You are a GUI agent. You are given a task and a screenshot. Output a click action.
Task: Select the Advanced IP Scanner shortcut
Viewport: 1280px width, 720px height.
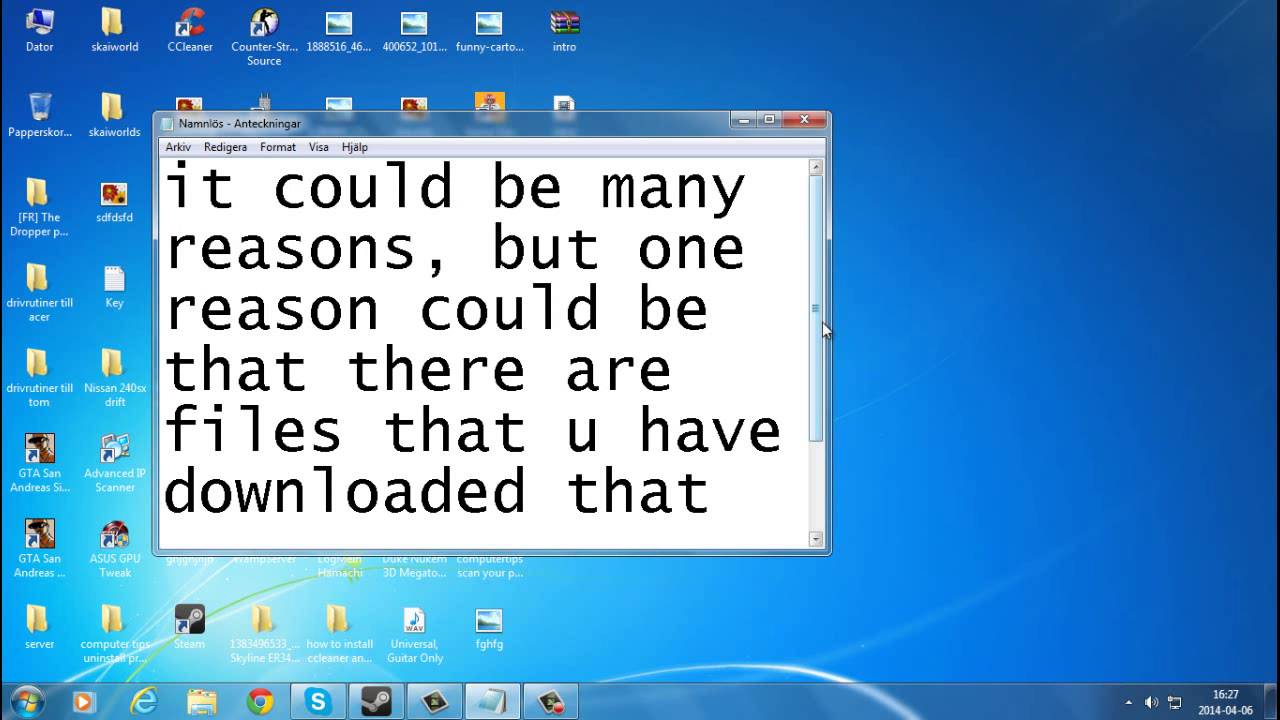(114, 463)
